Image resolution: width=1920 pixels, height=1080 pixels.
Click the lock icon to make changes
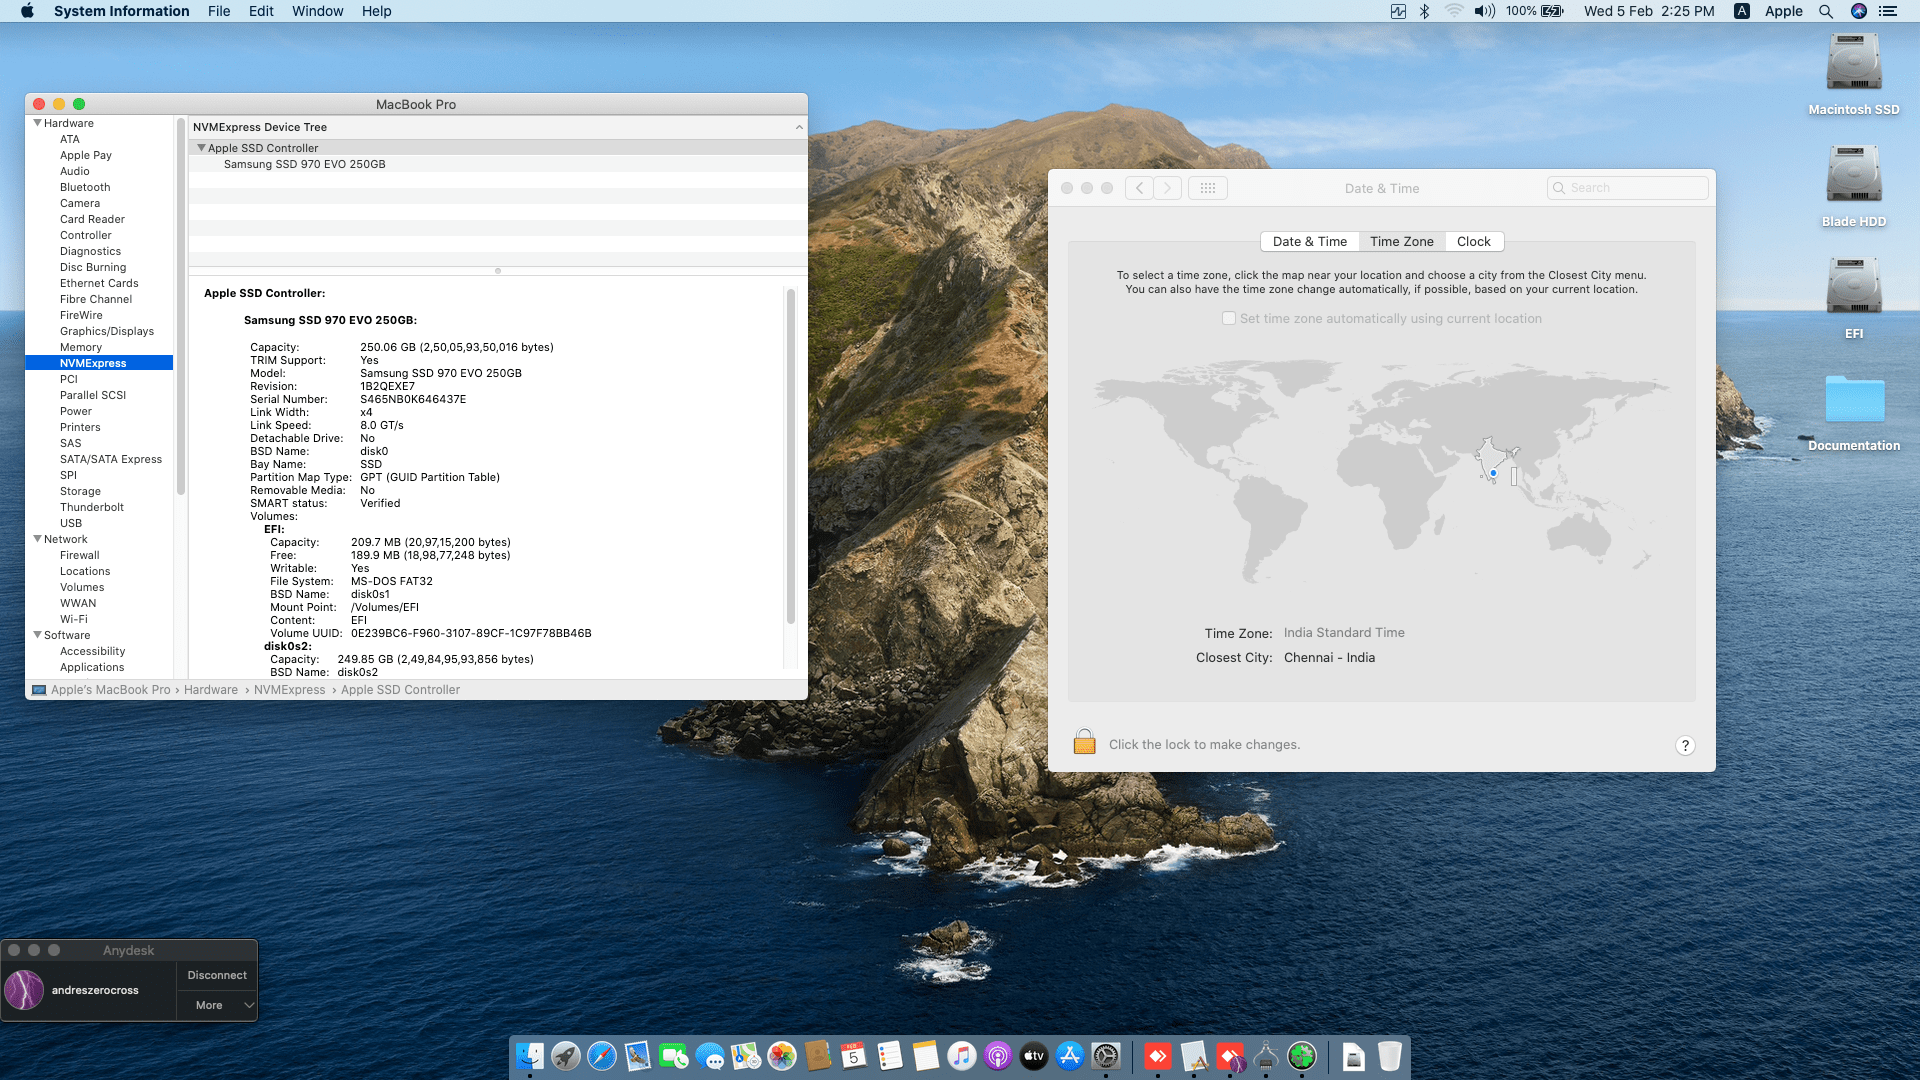[1084, 742]
